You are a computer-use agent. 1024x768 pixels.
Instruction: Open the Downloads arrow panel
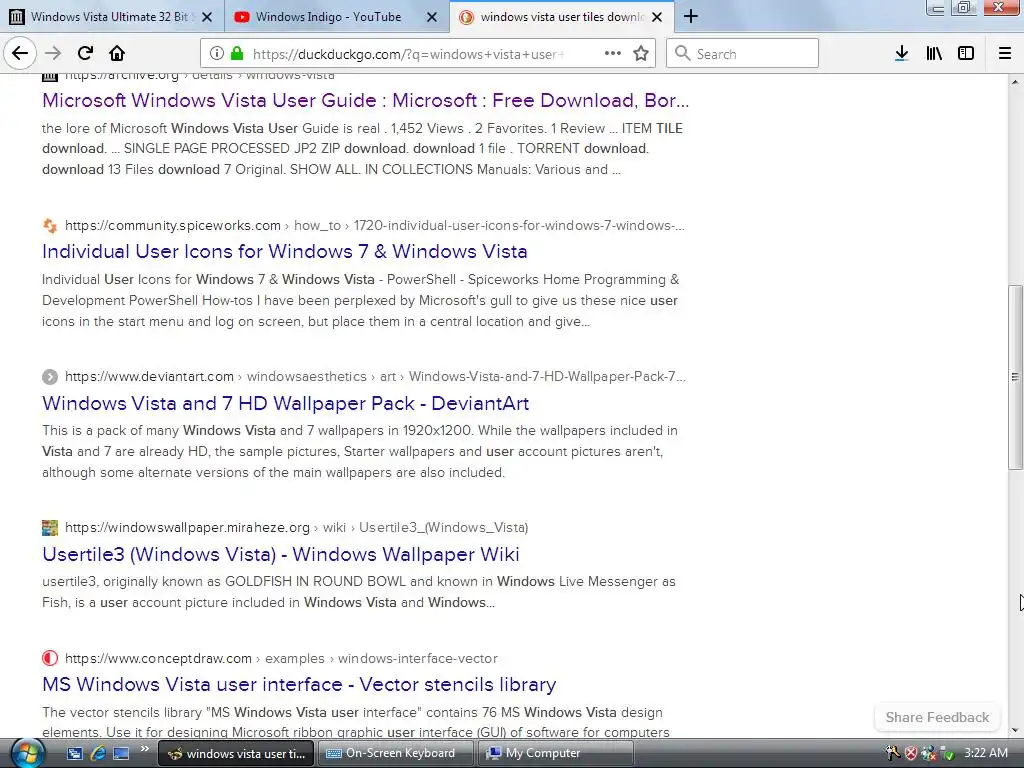[x=901, y=54]
